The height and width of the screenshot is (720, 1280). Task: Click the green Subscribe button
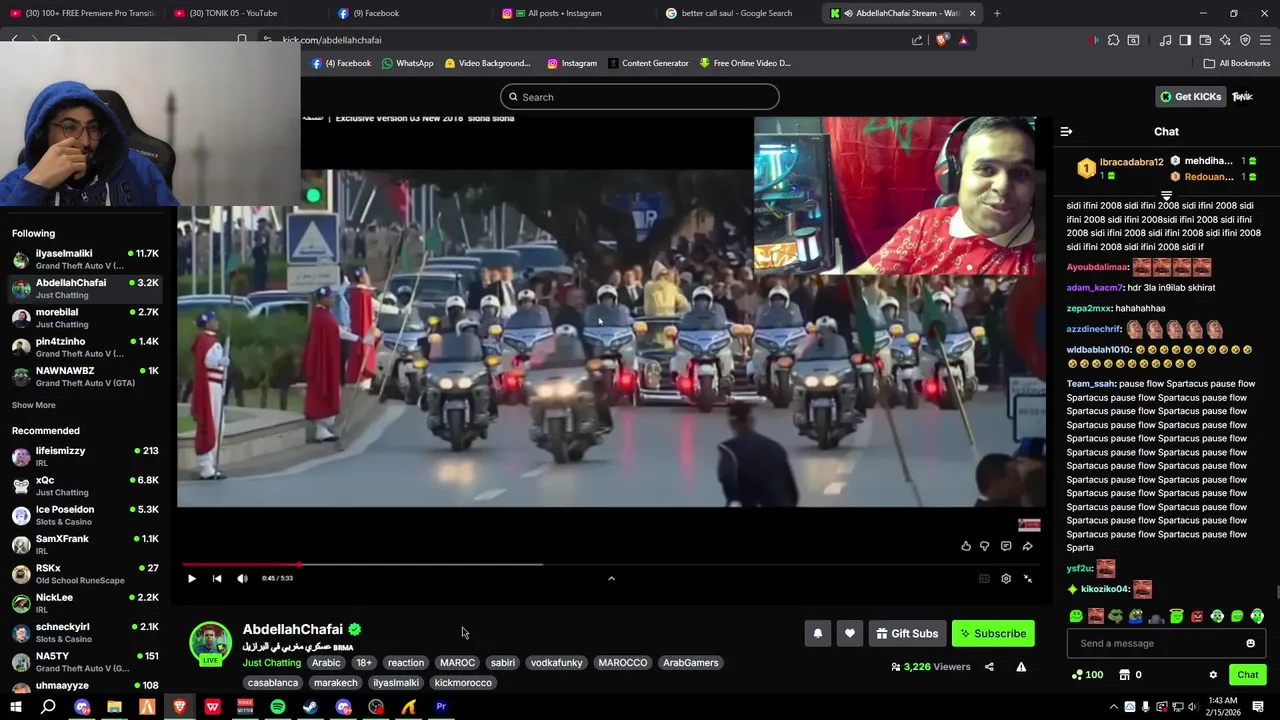tap(993, 633)
